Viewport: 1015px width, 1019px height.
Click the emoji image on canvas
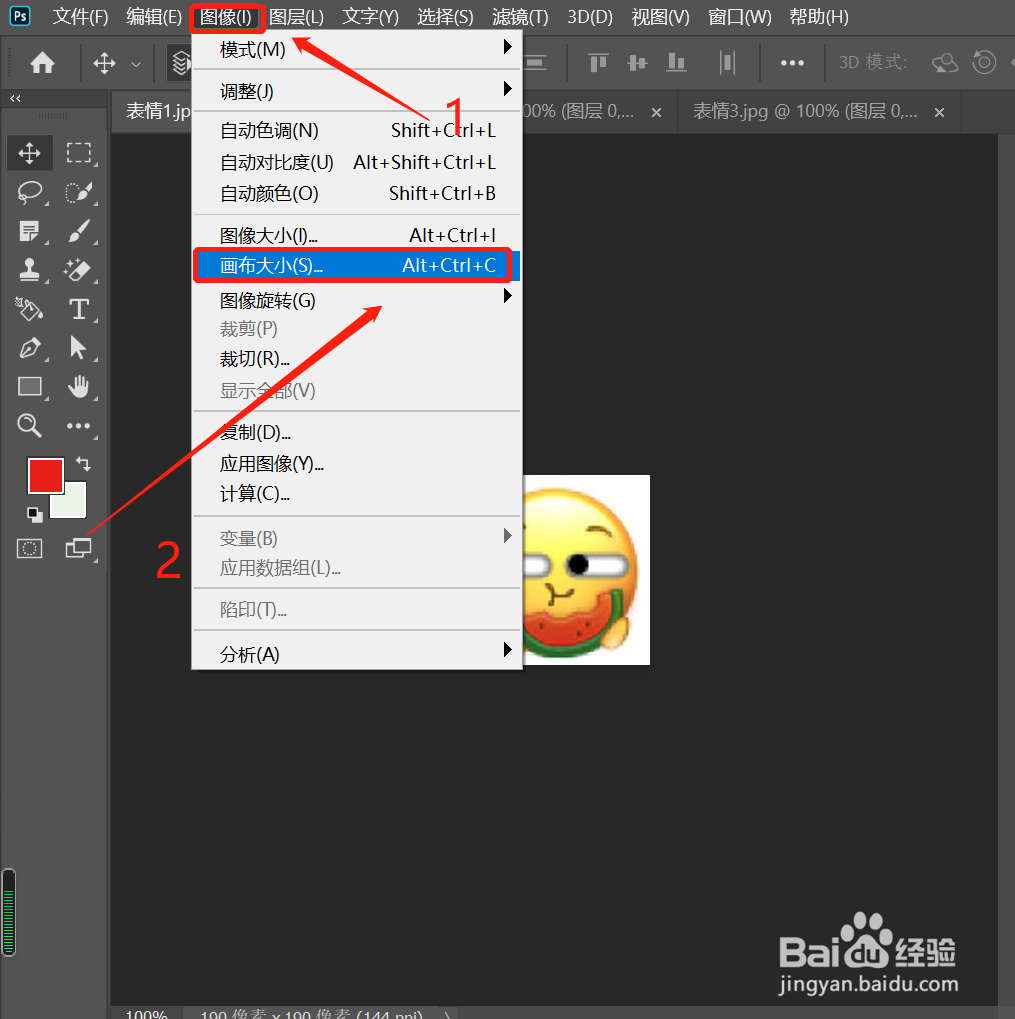tap(586, 570)
